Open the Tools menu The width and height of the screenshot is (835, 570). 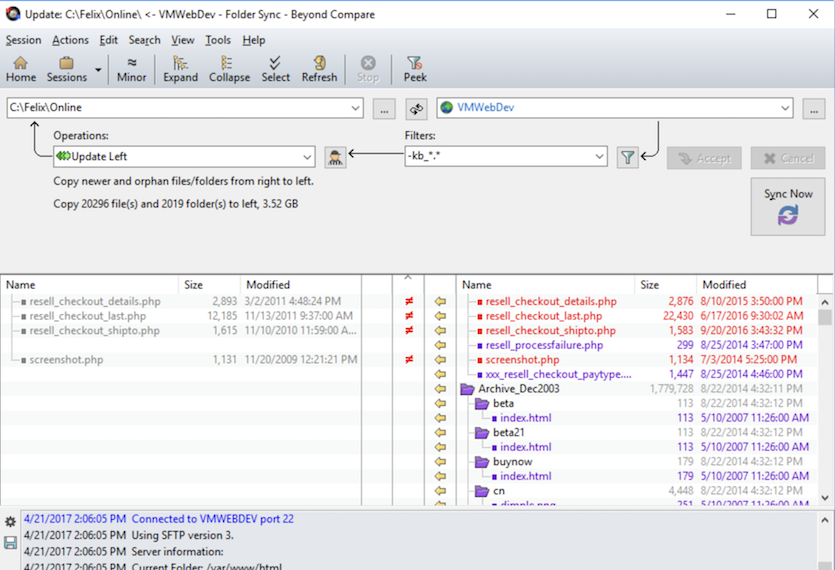[x=218, y=40]
